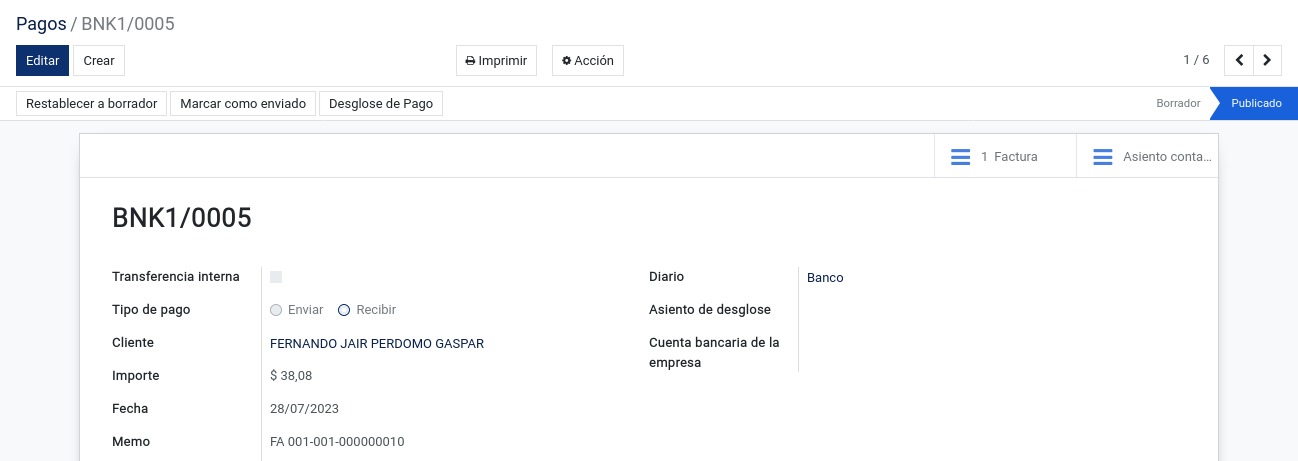Click the Fecha field label
The height and width of the screenshot is (461, 1298).
click(x=130, y=409)
